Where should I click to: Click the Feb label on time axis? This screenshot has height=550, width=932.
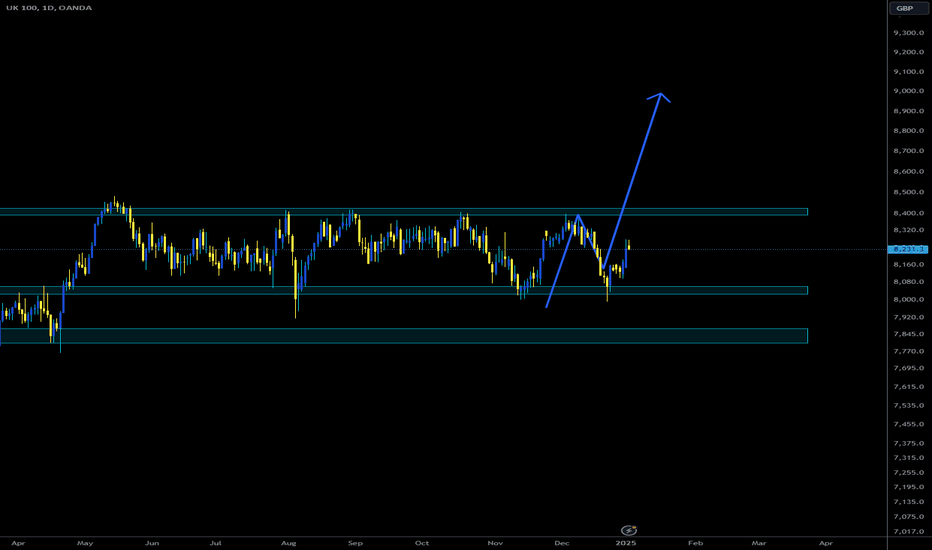click(x=695, y=543)
